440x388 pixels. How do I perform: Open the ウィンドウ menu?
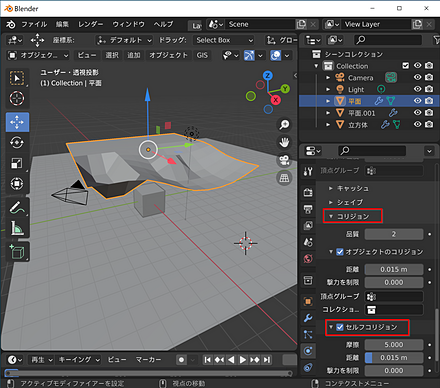(128, 24)
